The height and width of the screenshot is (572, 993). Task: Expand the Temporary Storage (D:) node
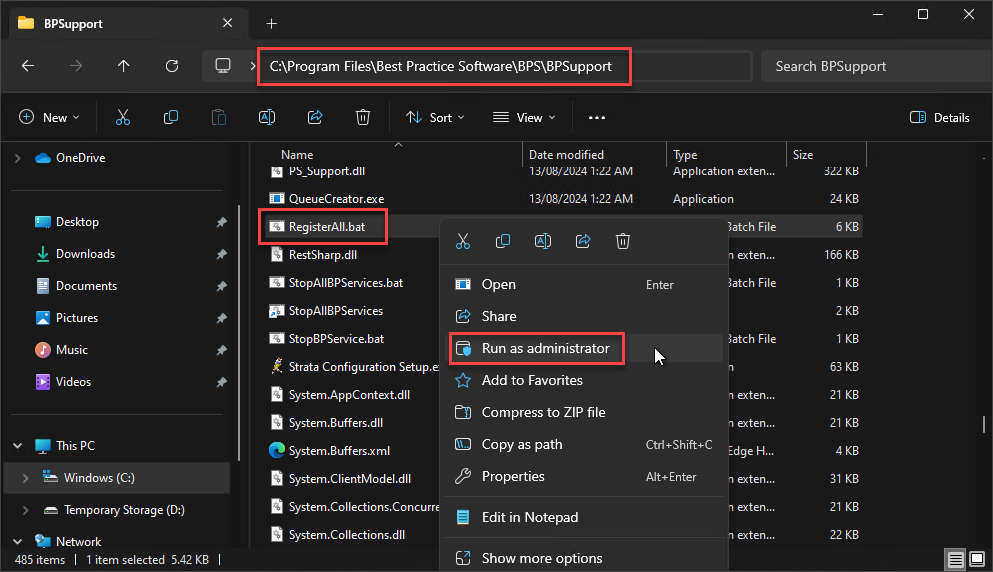coord(25,510)
